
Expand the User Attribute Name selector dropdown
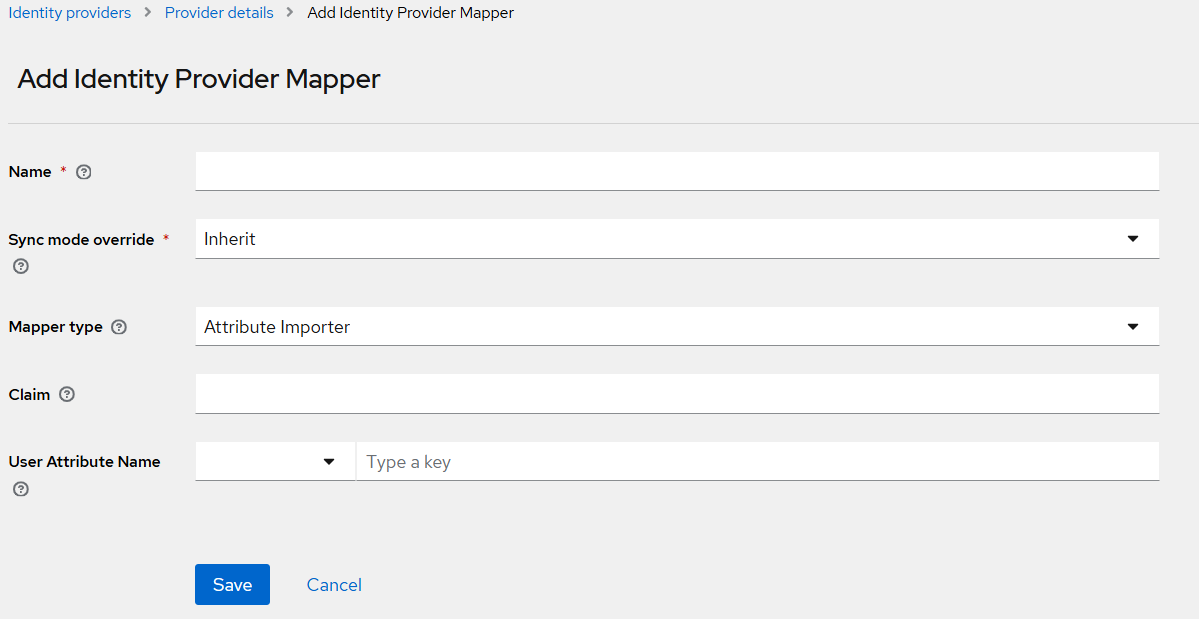coord(275,462)
